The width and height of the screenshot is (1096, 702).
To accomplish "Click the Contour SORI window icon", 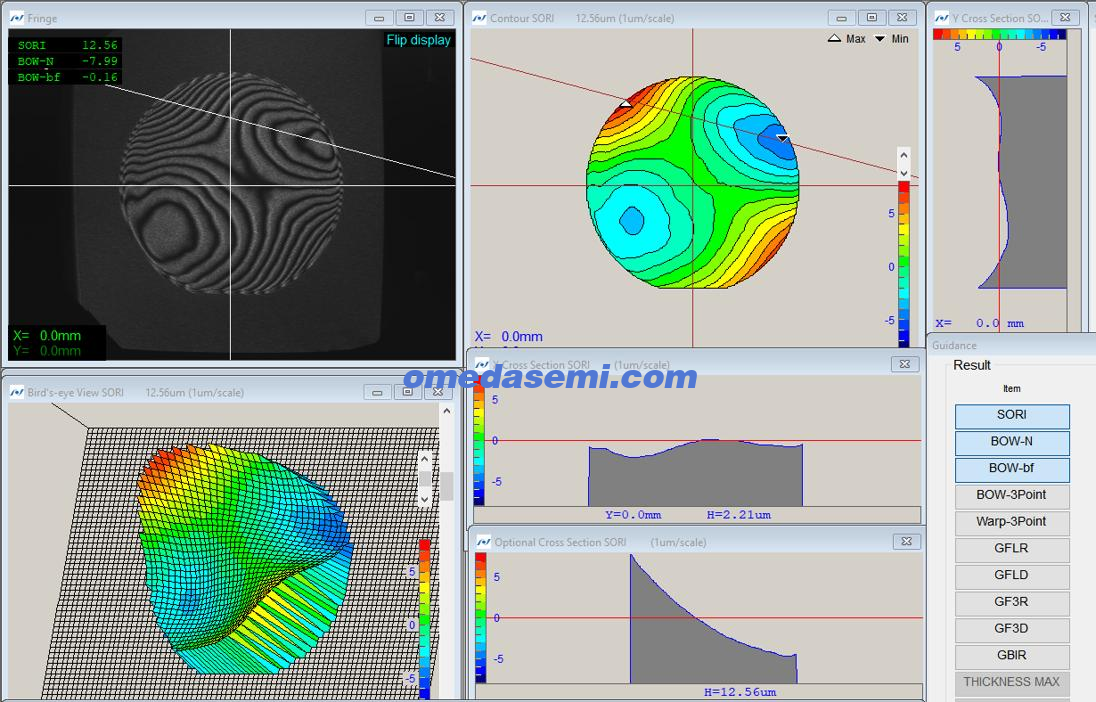I will pyautogui.click(x=479, y=18).
